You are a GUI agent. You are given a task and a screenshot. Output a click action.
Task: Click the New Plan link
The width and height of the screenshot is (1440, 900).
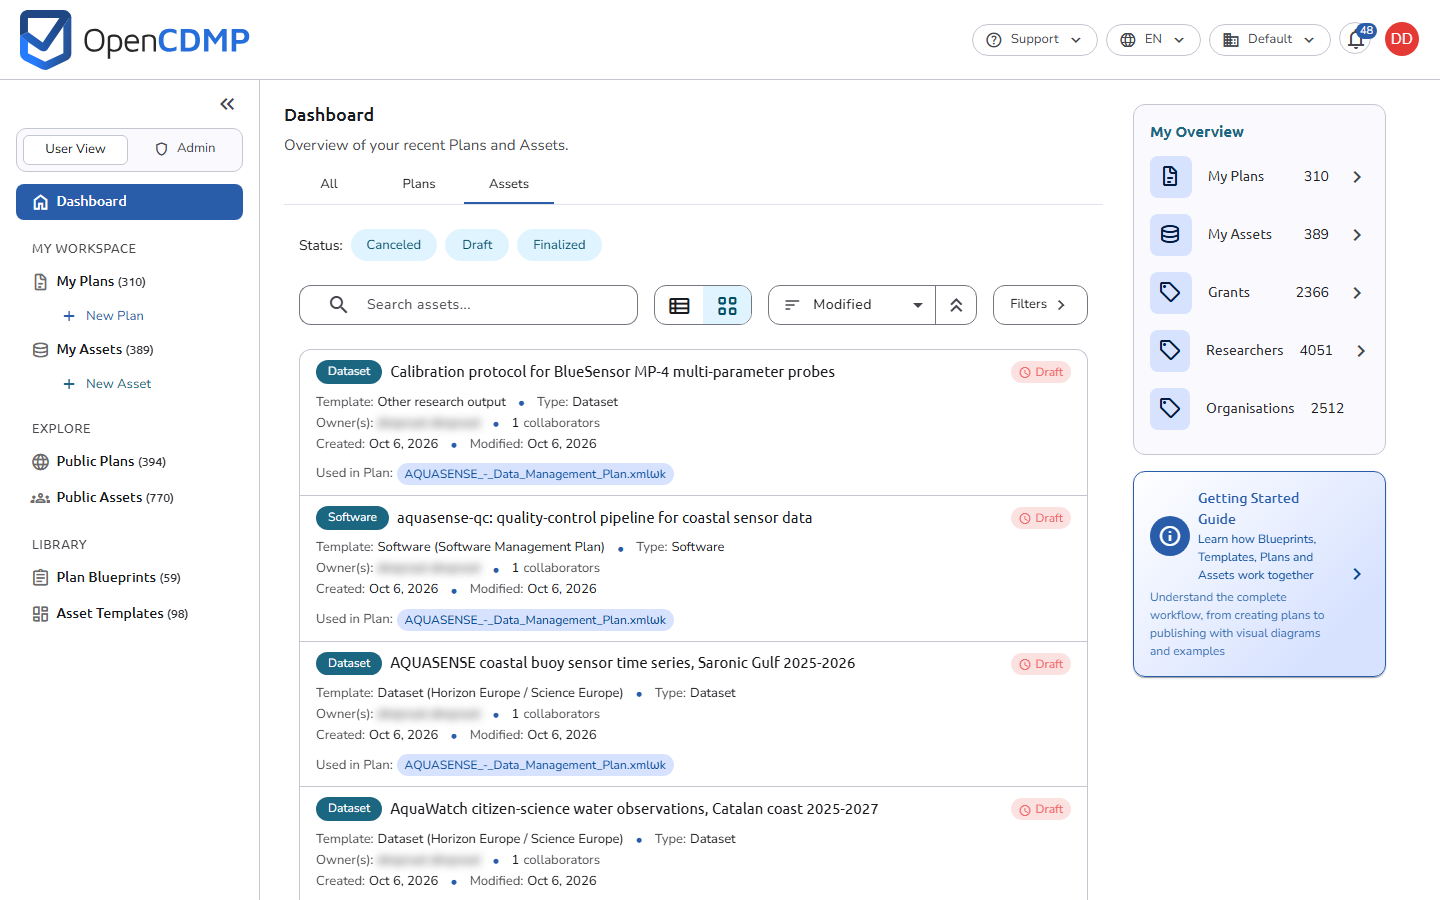coord(115,316)
